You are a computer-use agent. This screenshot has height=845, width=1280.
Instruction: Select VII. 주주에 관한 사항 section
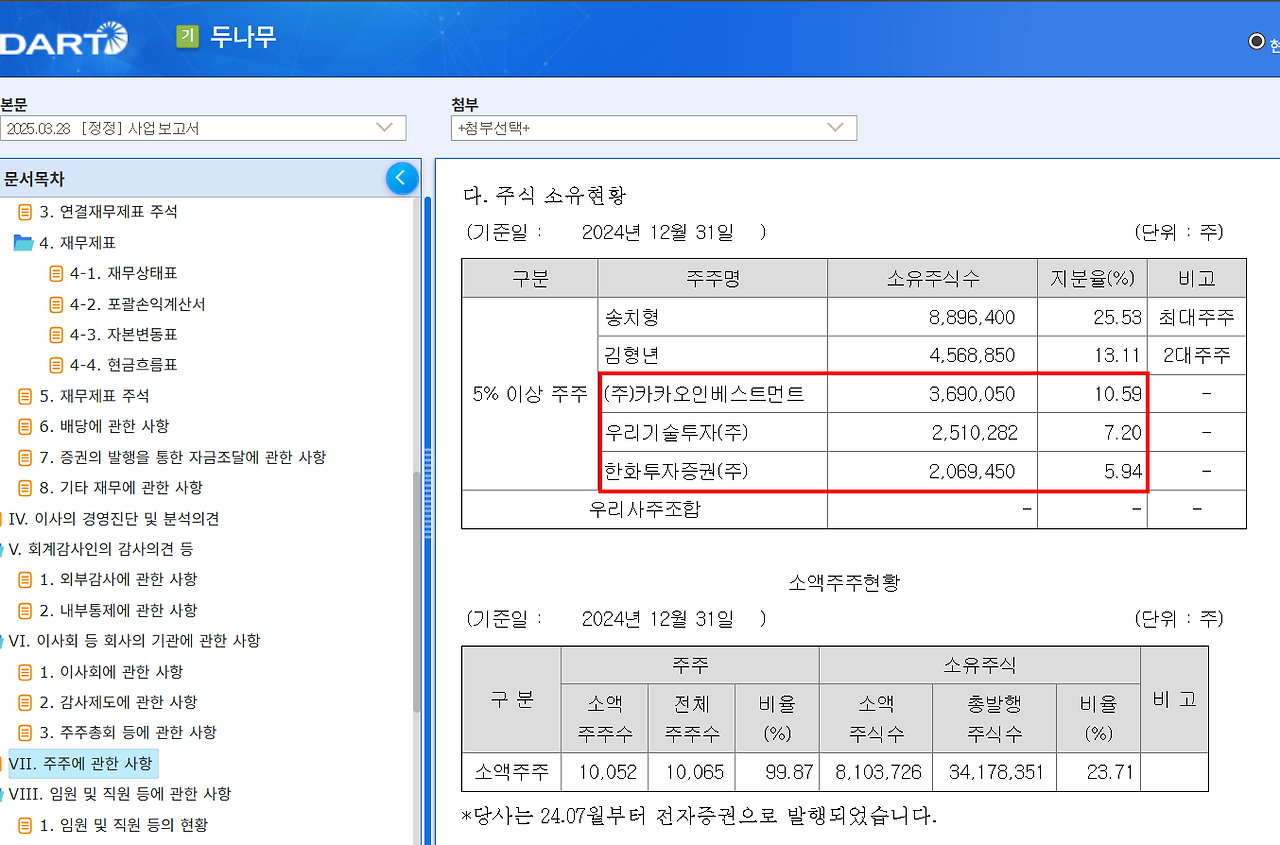click(x=80, y=762)
